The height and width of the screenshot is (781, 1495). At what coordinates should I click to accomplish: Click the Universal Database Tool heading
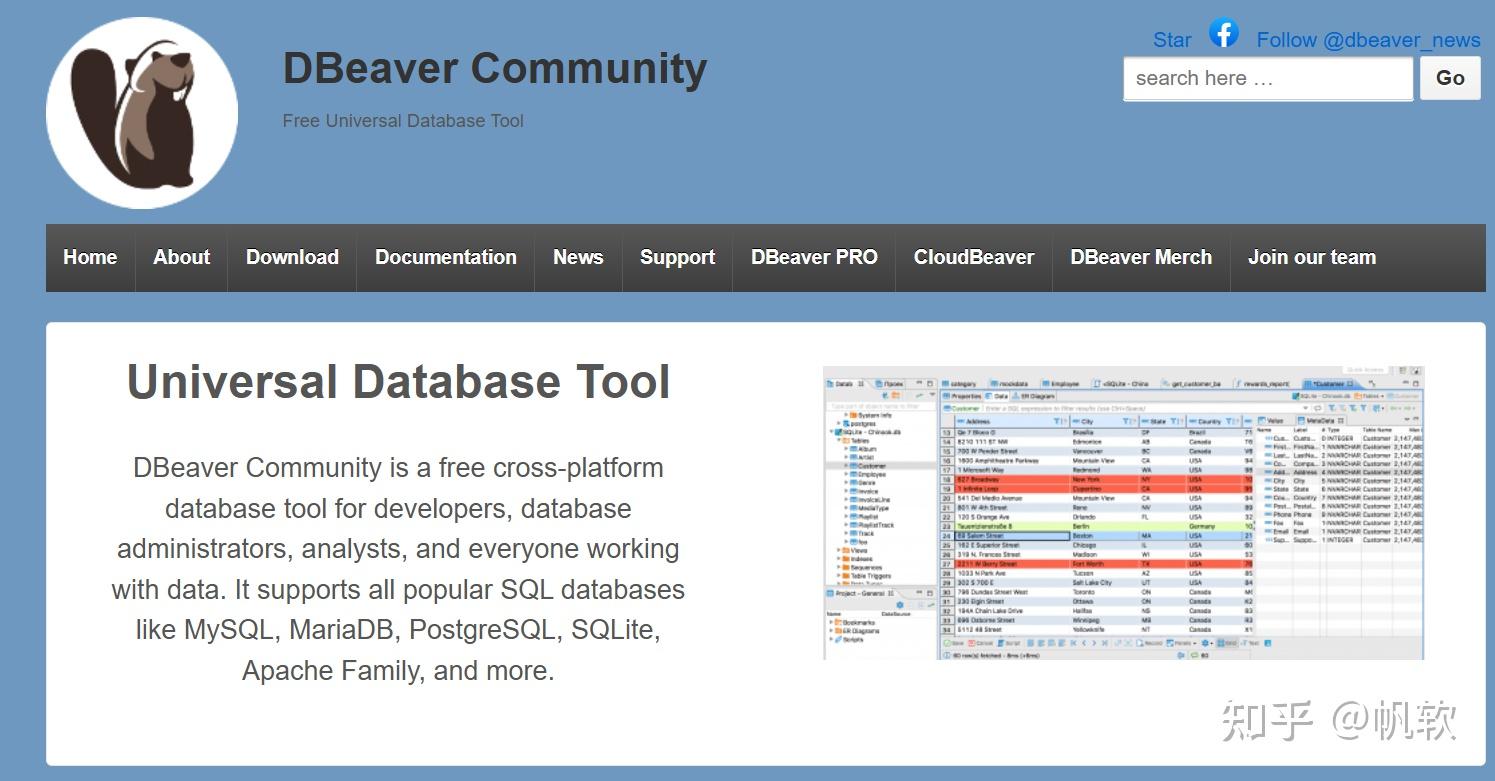point(398,382)
